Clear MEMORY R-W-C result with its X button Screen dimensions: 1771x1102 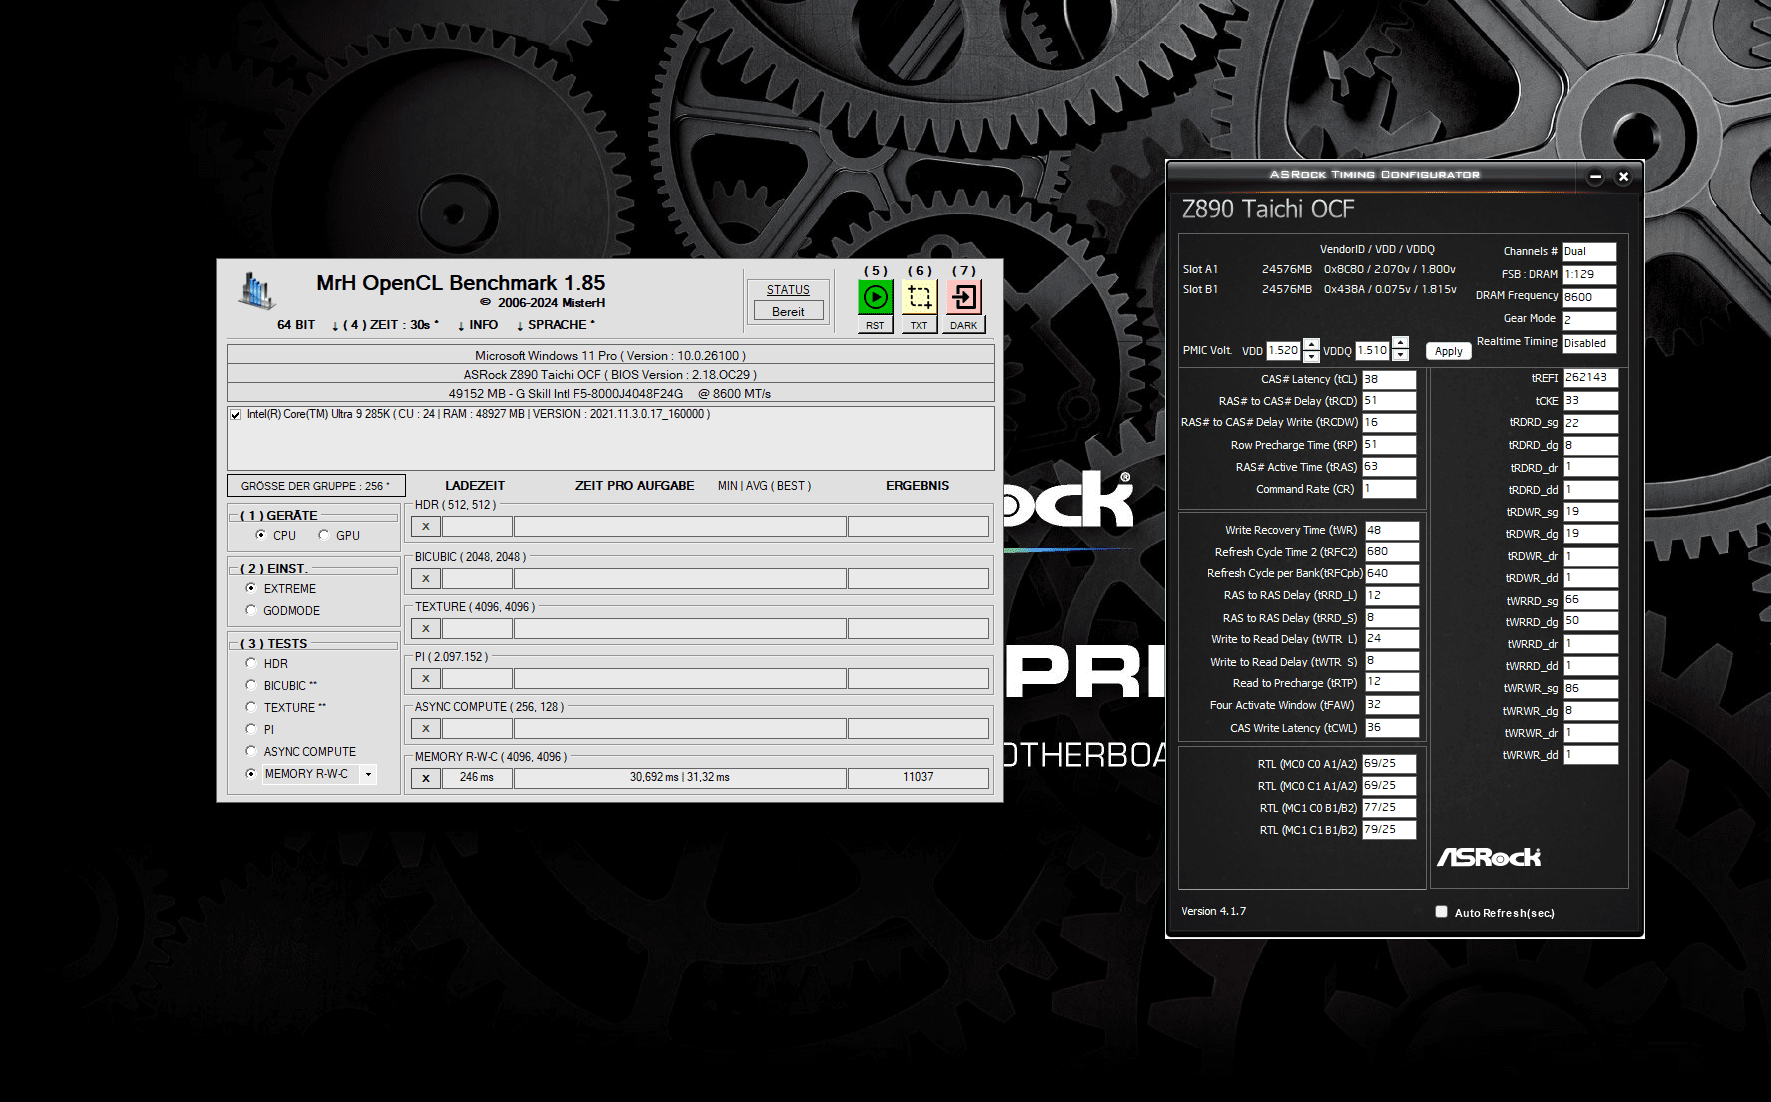point(426,778)
